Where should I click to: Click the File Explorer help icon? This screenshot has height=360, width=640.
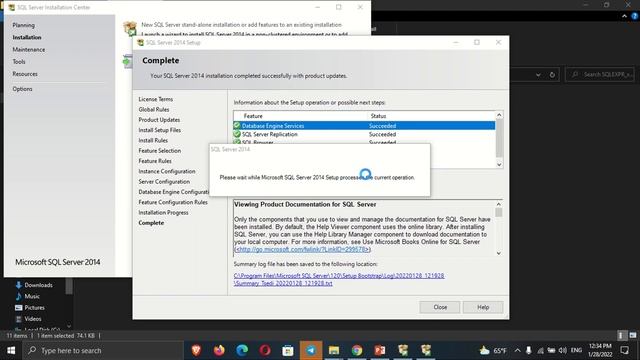coord(635,16)
